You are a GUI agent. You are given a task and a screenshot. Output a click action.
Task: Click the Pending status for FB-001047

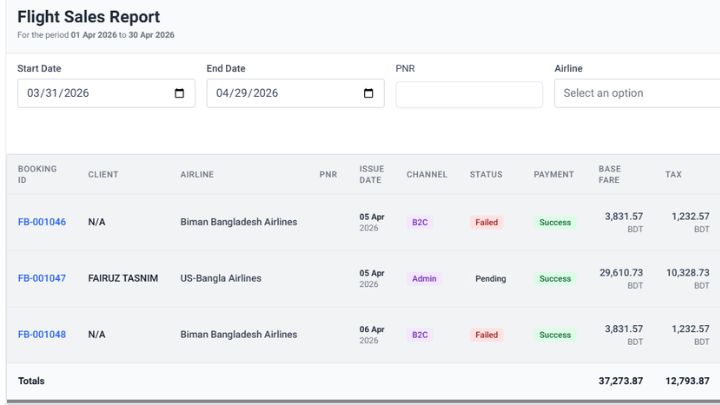point(490,279)
